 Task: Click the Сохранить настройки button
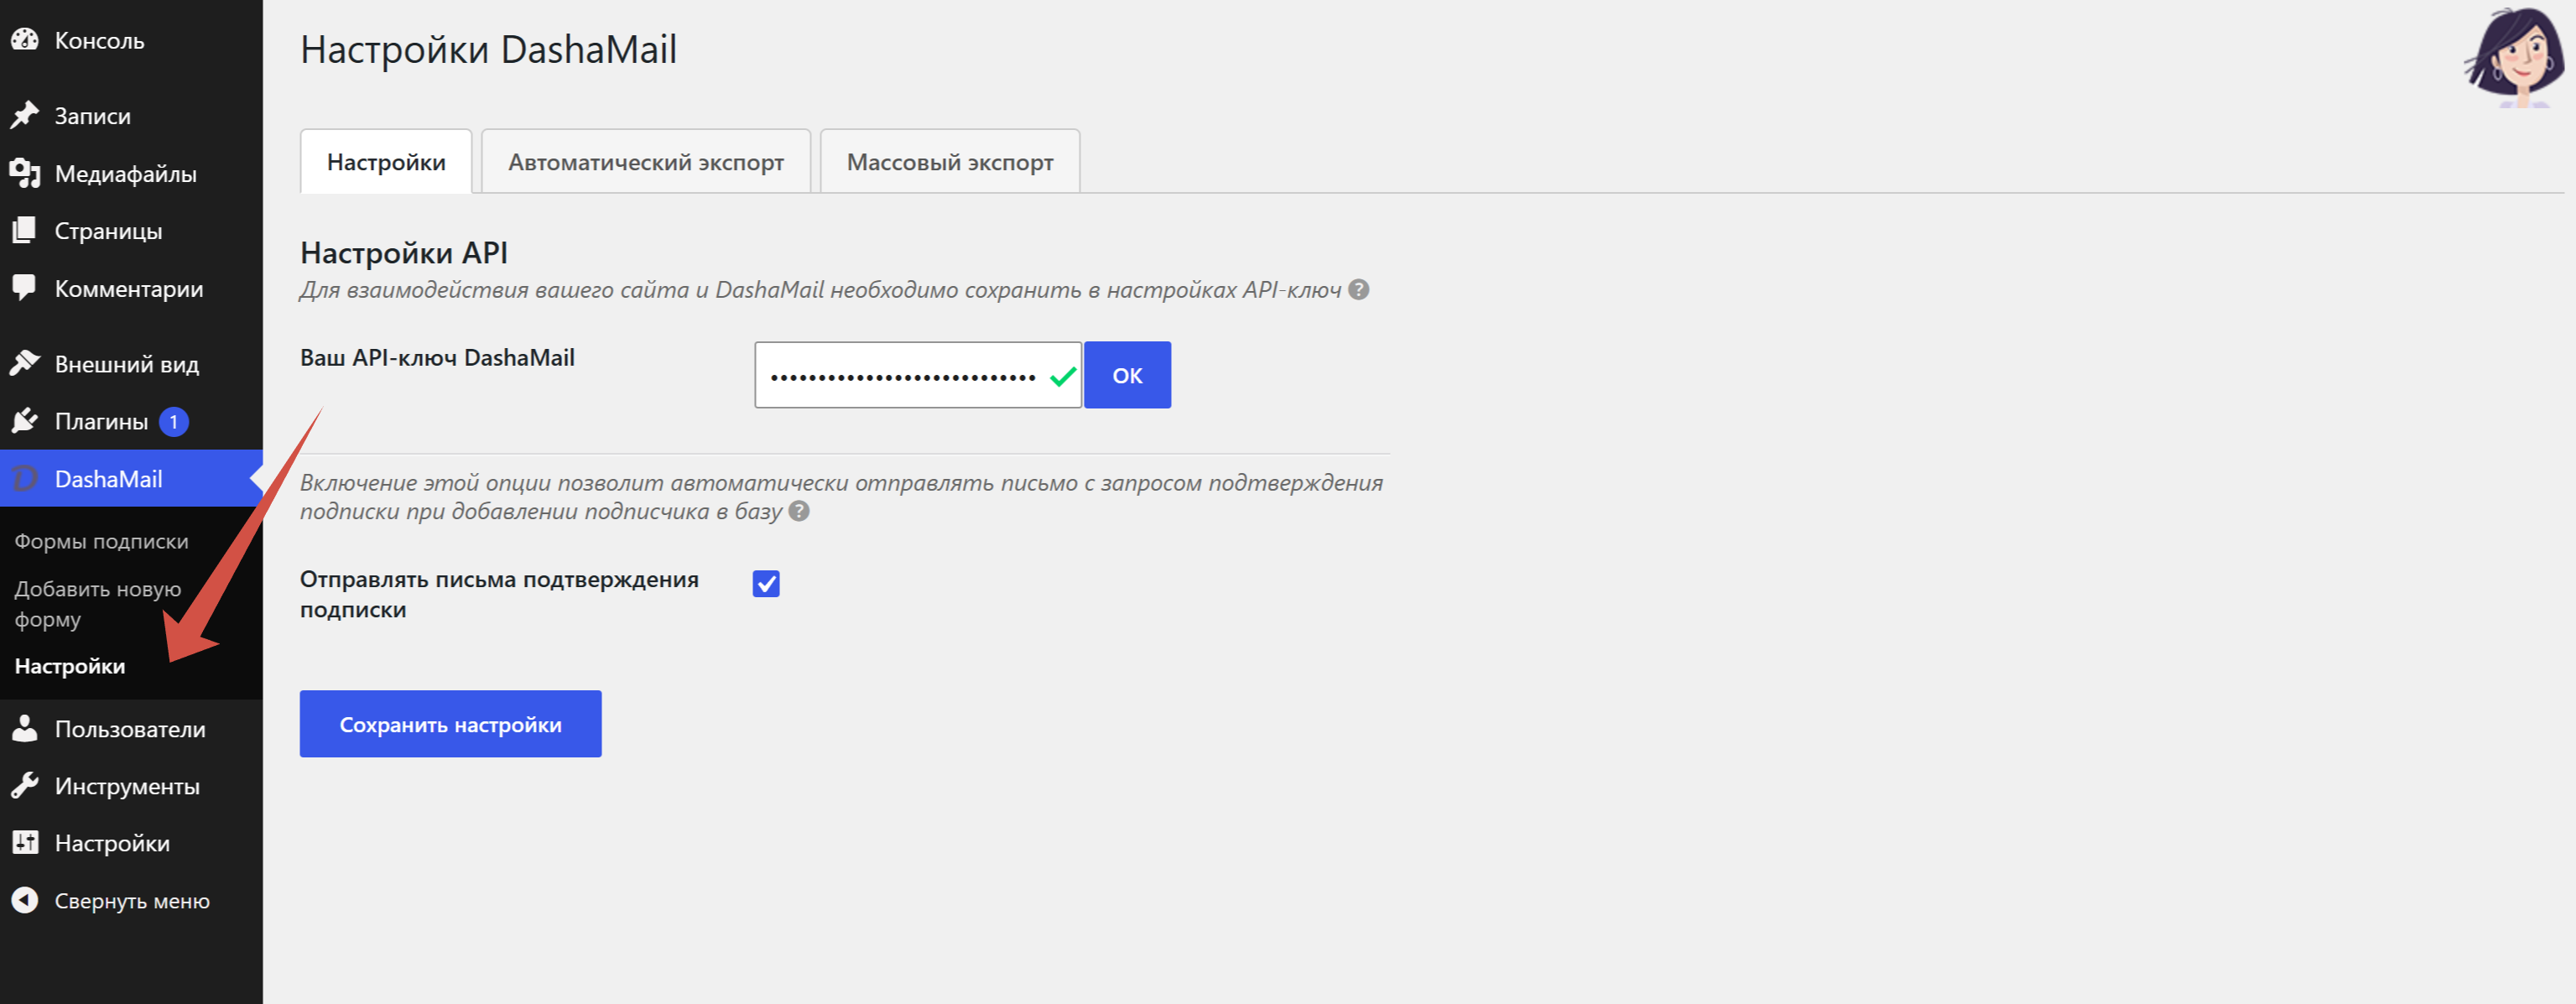(x=450, y=724)
